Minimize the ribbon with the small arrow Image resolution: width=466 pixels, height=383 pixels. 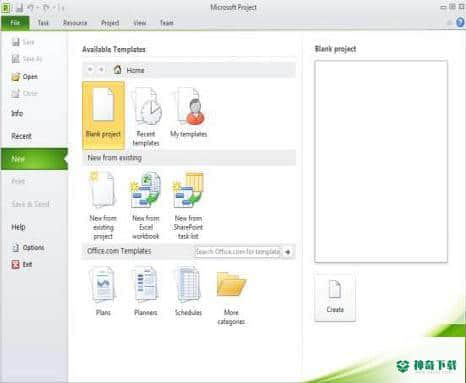(449, 23)
